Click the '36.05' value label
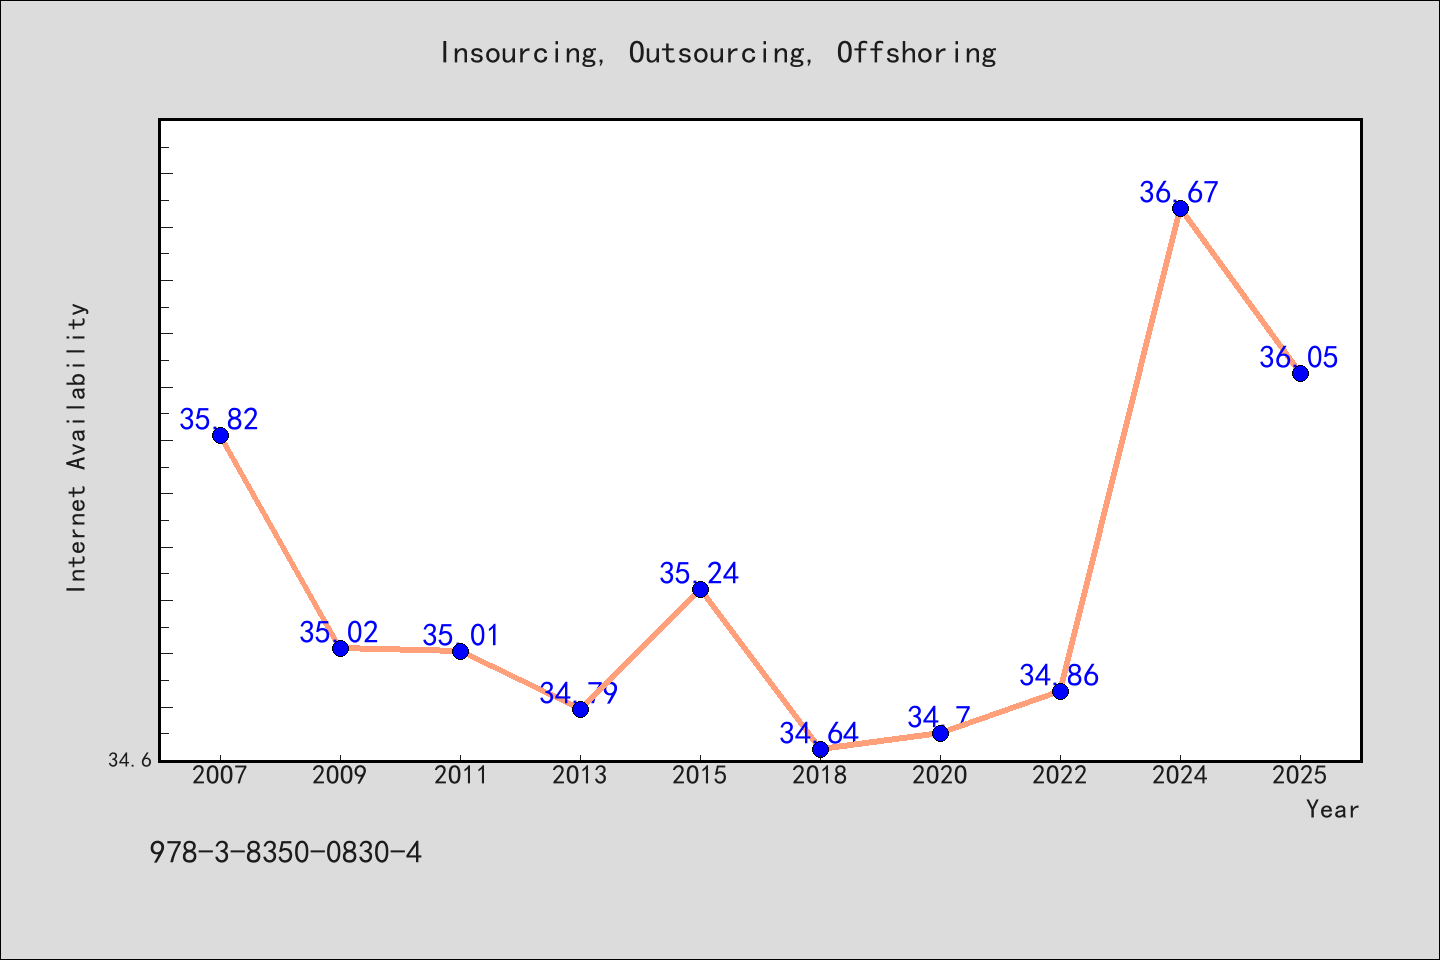This screenshot has width=1440, height=960. 1299,357
